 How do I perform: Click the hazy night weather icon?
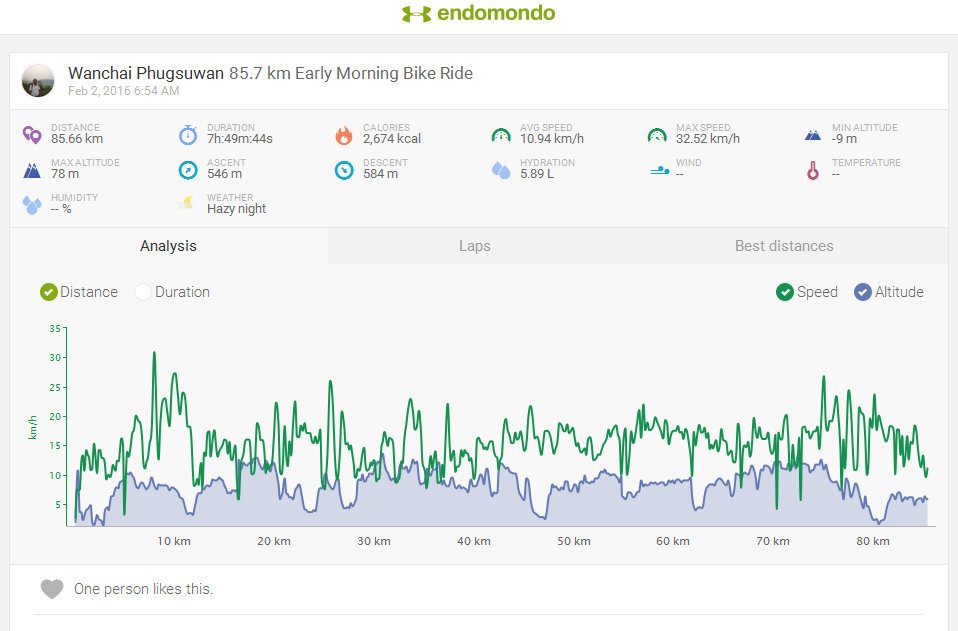(186, 203)
